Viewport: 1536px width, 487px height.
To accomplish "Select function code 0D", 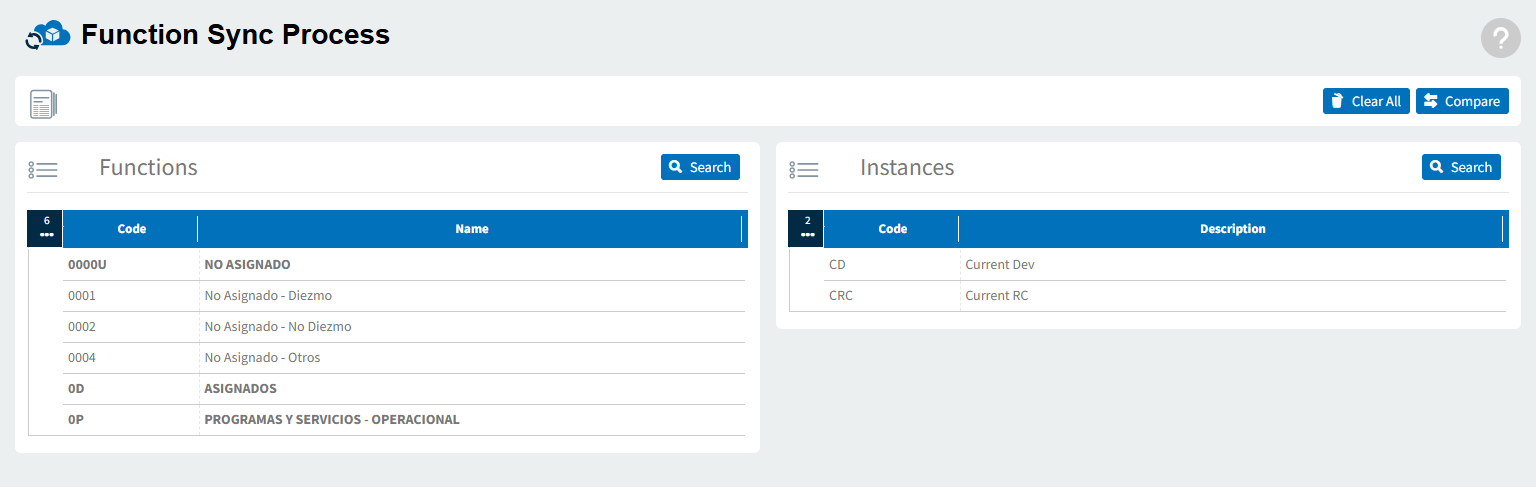I will click(76, 389).
